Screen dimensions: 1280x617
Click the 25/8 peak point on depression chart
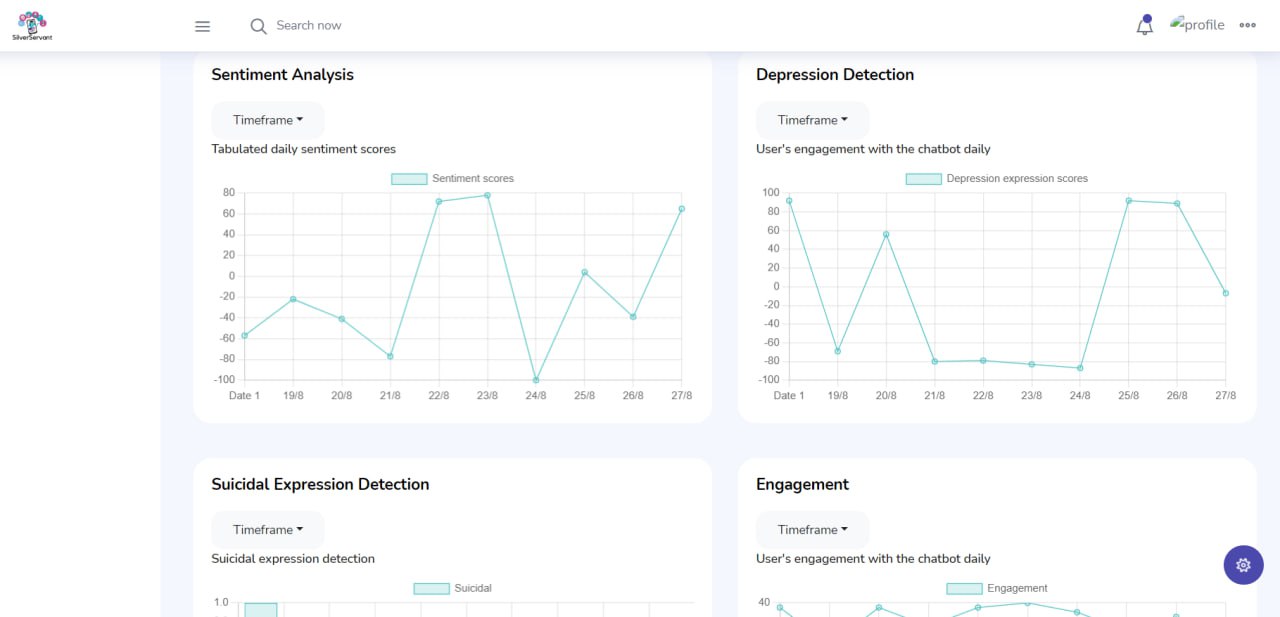1128,201
